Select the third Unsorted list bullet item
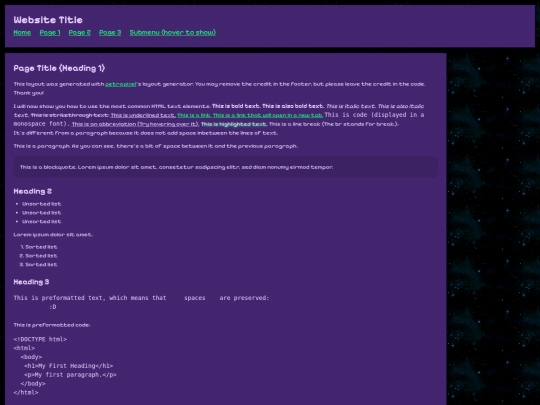This screenshot has width=540, height=405. click(x=42, y=221)
